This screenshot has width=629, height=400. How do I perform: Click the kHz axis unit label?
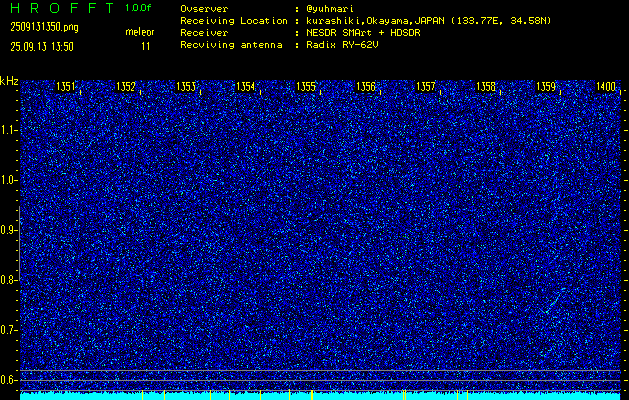pyautogui.click(x=9, y=81)
